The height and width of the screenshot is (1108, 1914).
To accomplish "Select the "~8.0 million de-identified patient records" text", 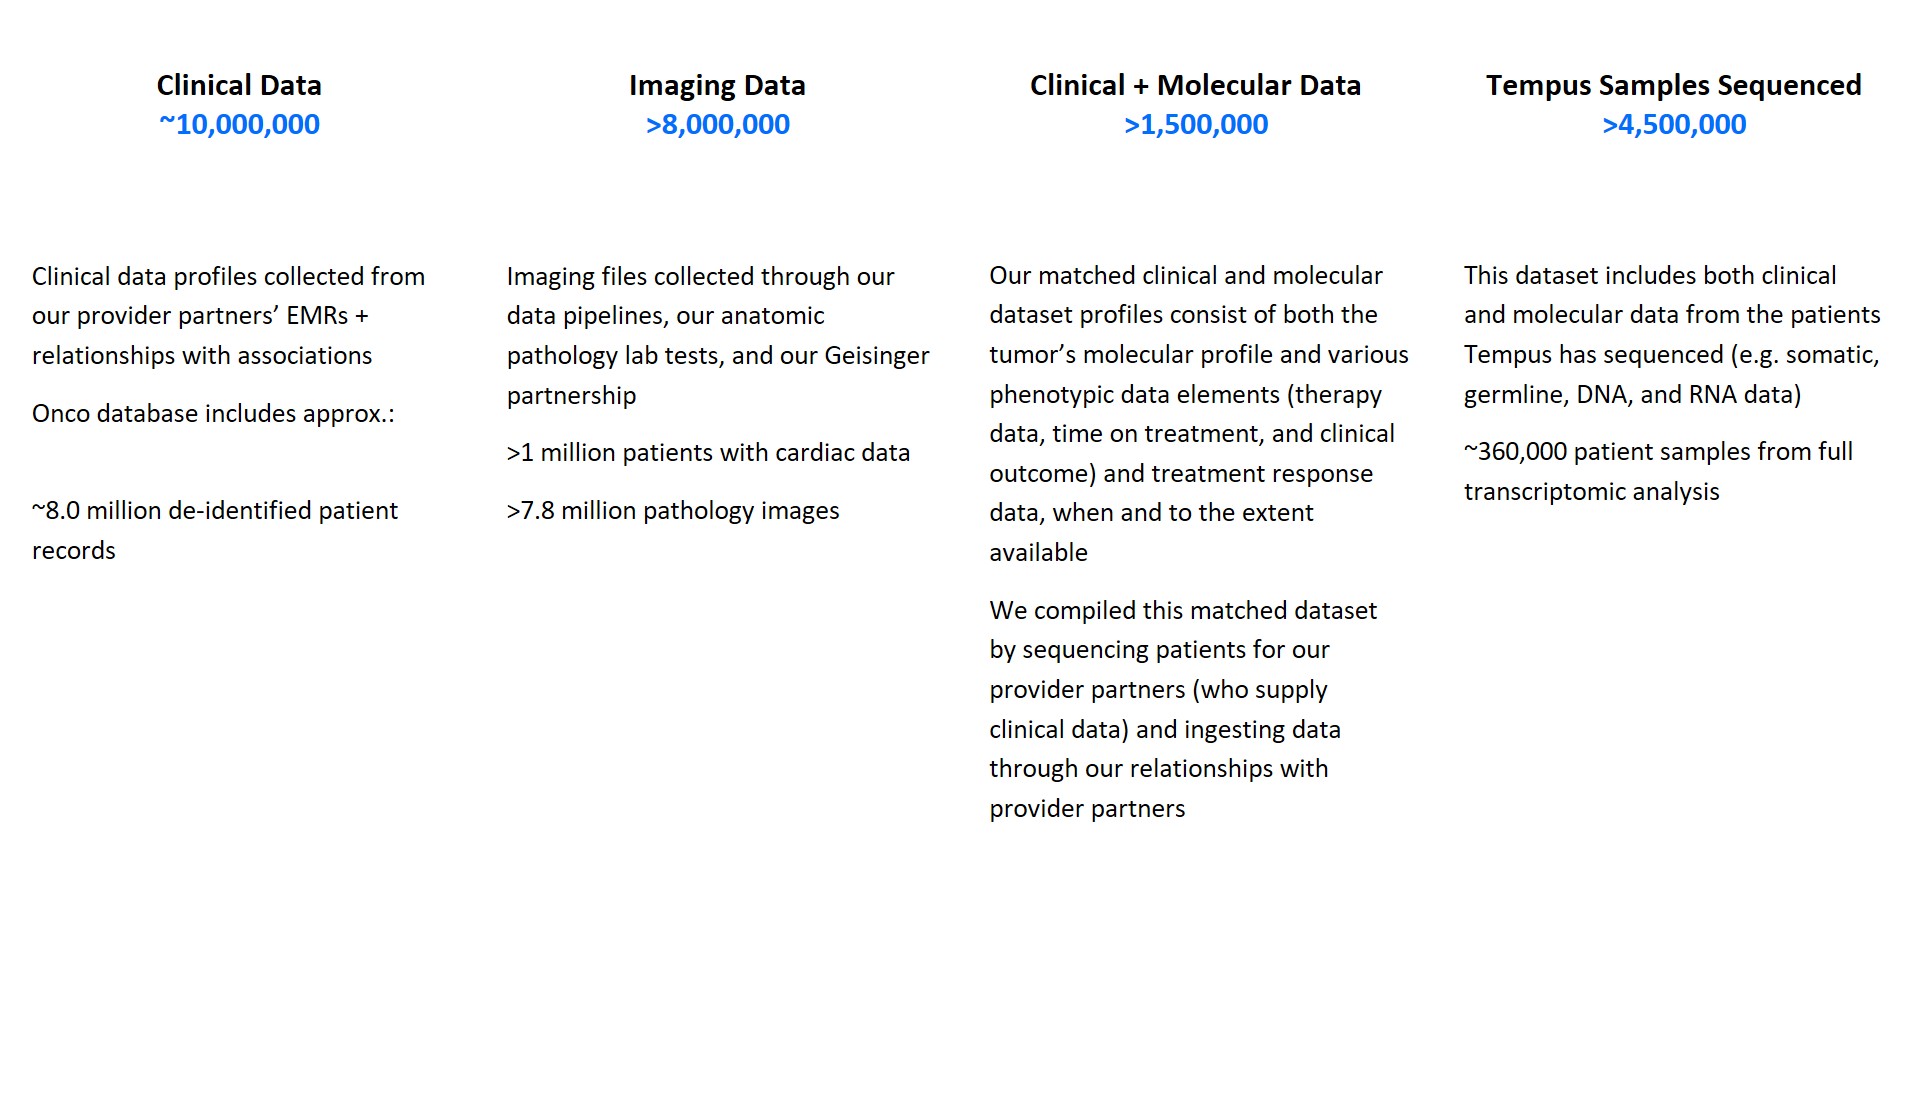I will [x=214, y=530].
